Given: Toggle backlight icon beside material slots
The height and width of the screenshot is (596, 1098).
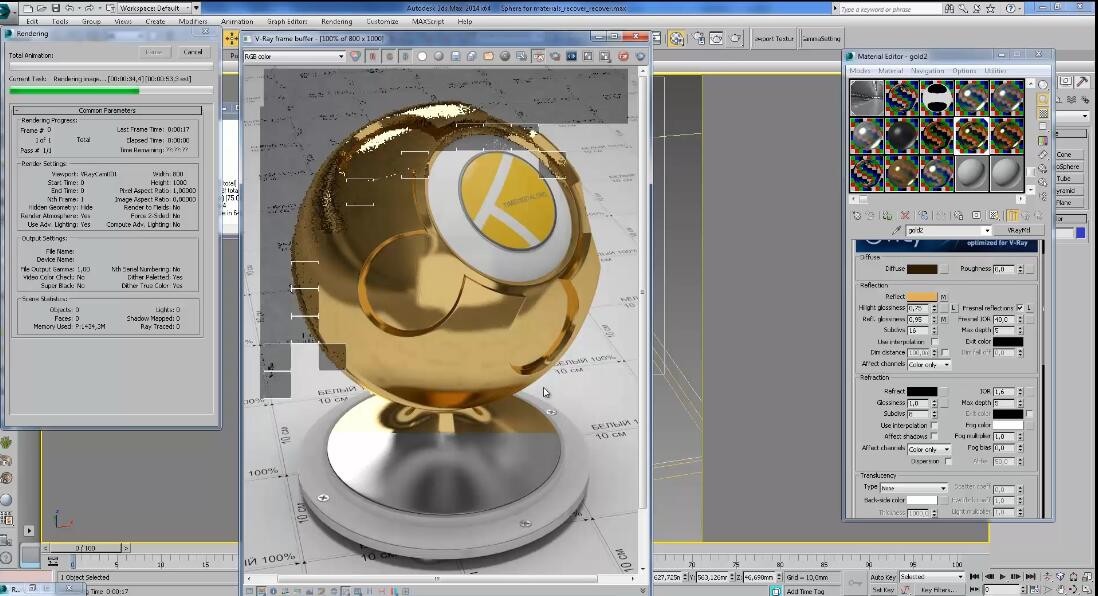Looking at the screenshot, I should (1043, 99).
